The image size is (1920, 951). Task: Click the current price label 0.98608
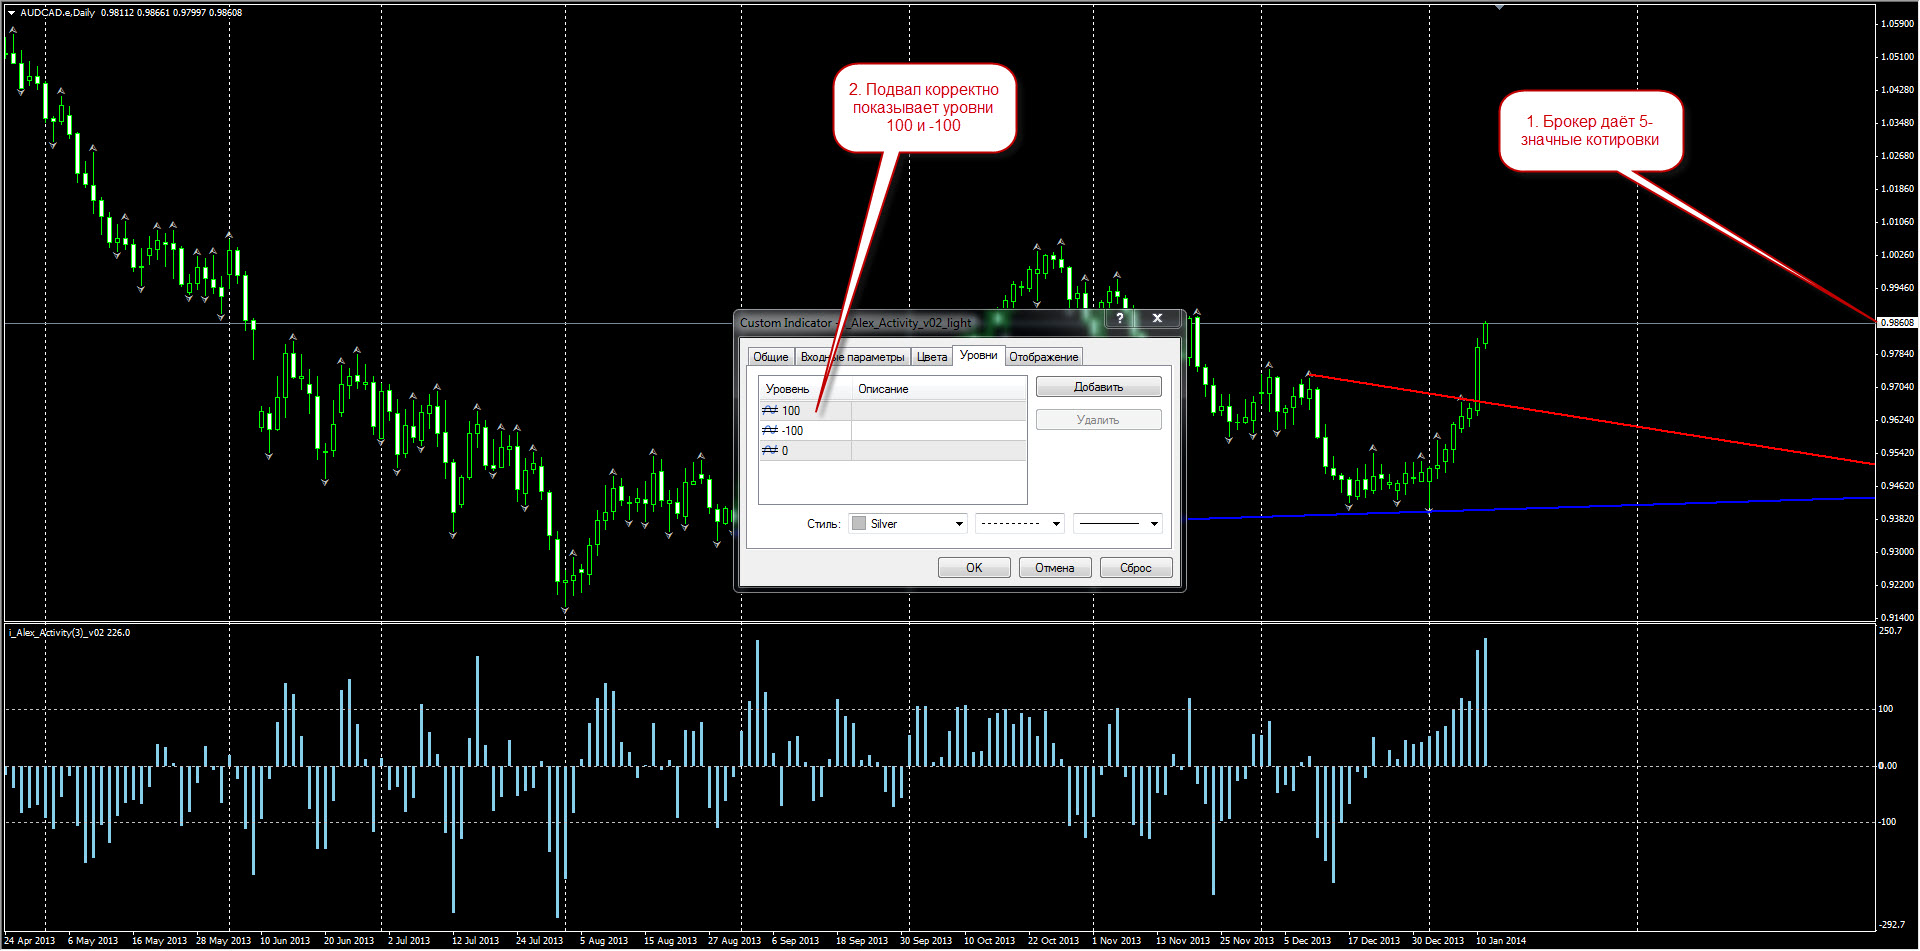pyautogui.click(x=1897, y=322)
